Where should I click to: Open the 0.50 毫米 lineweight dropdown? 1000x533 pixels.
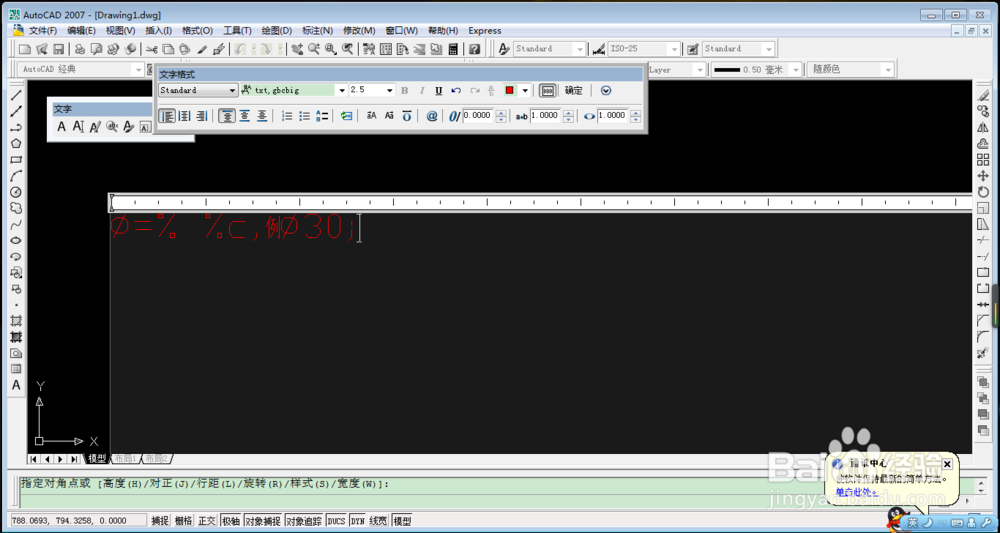pyautogui.click(x=797, y=69)
